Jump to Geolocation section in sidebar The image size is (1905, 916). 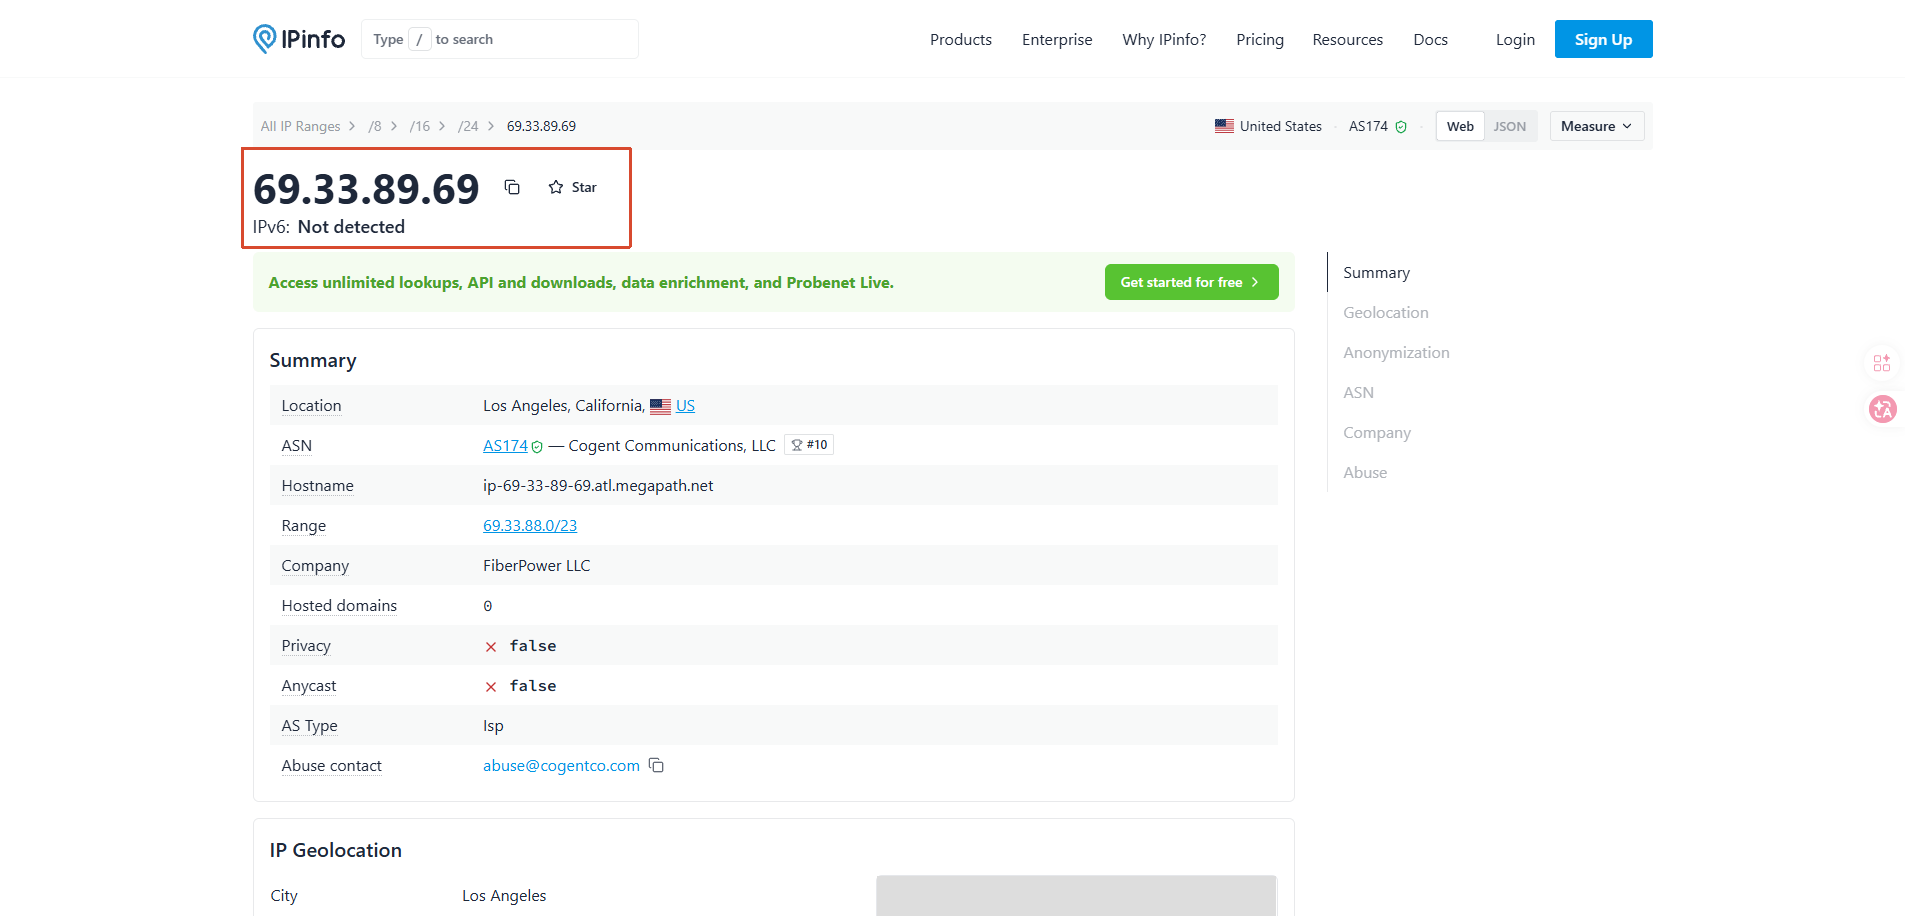[x=1385, y=312]
